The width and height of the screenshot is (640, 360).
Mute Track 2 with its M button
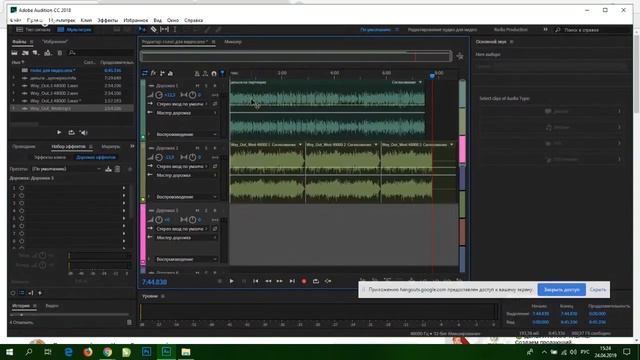click(198, 148)
